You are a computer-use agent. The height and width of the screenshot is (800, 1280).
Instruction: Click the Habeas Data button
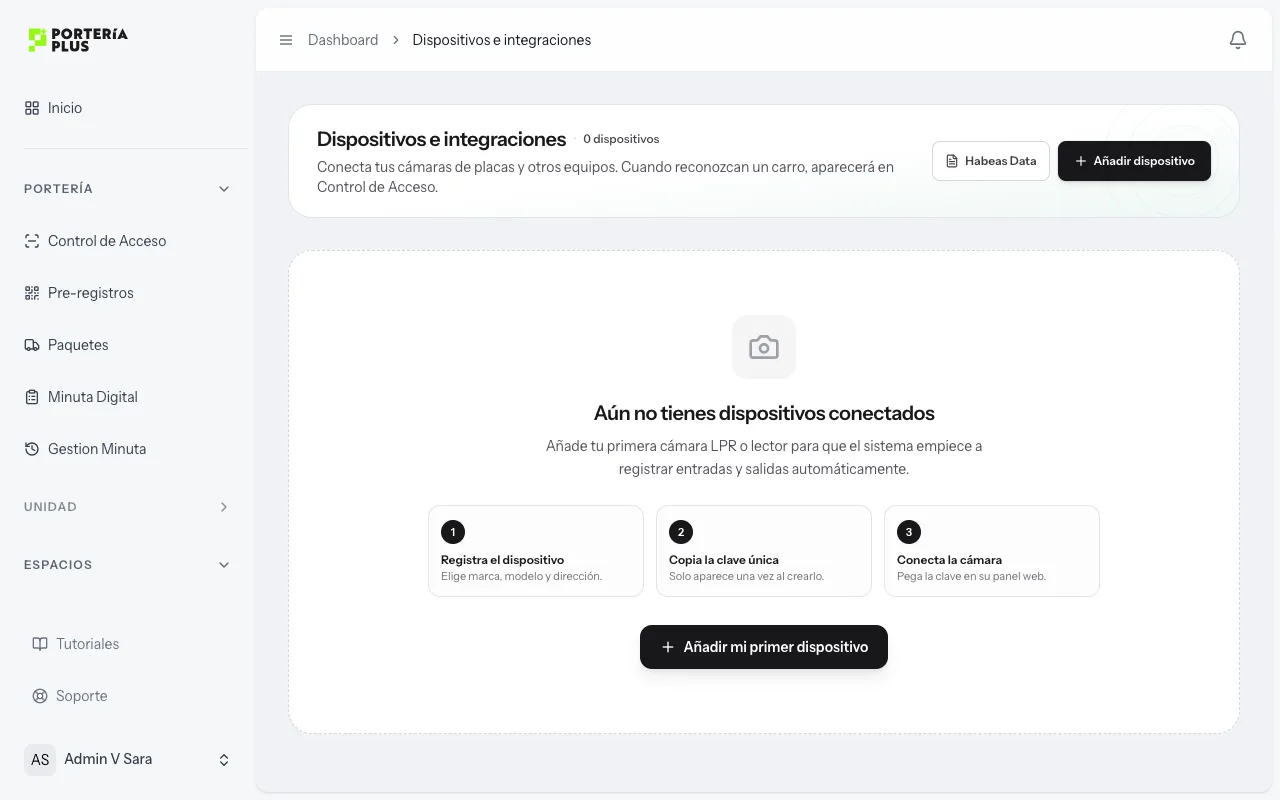click(x=991, y=161)
